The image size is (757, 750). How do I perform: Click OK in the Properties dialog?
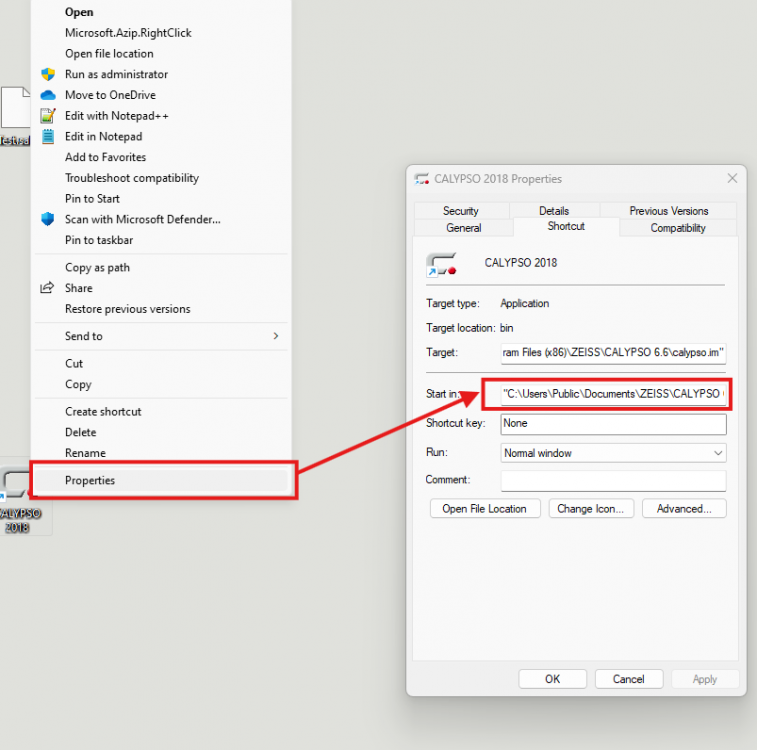click(552, 679)
